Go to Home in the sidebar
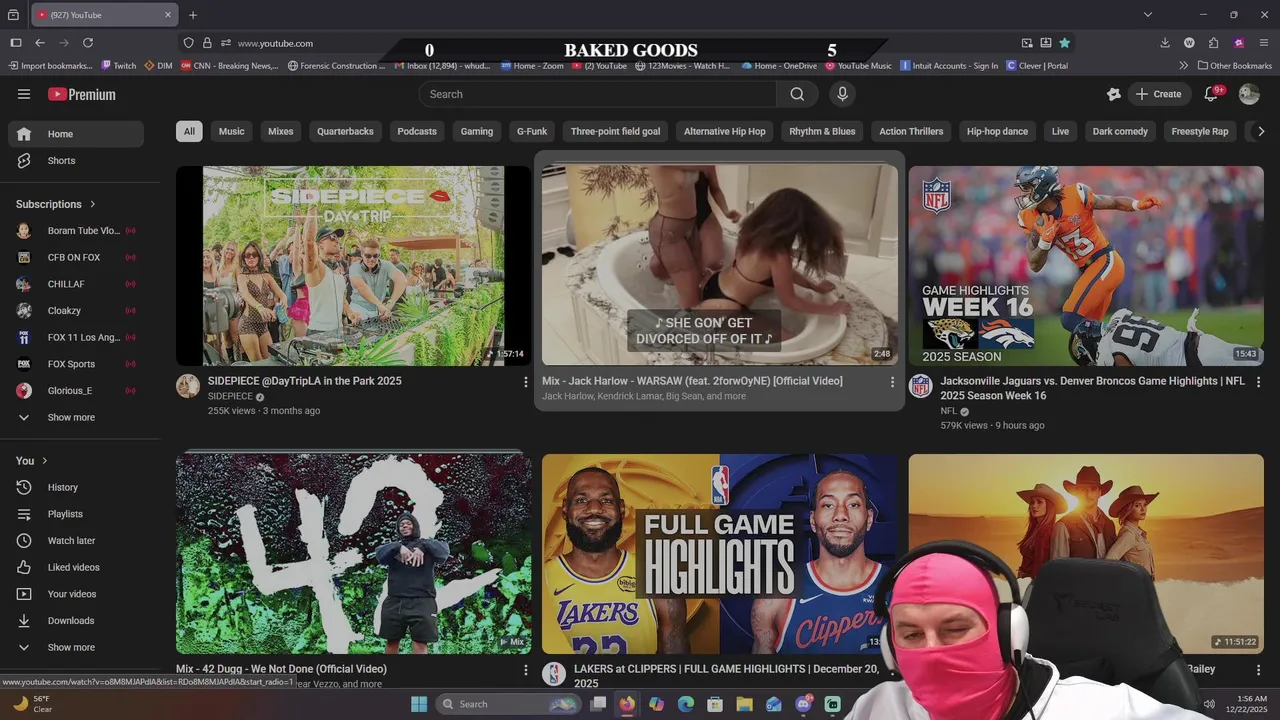Image resolution: width=1280 pixels, height=720 pixels. pyautogui.click(x=76, y=134)
